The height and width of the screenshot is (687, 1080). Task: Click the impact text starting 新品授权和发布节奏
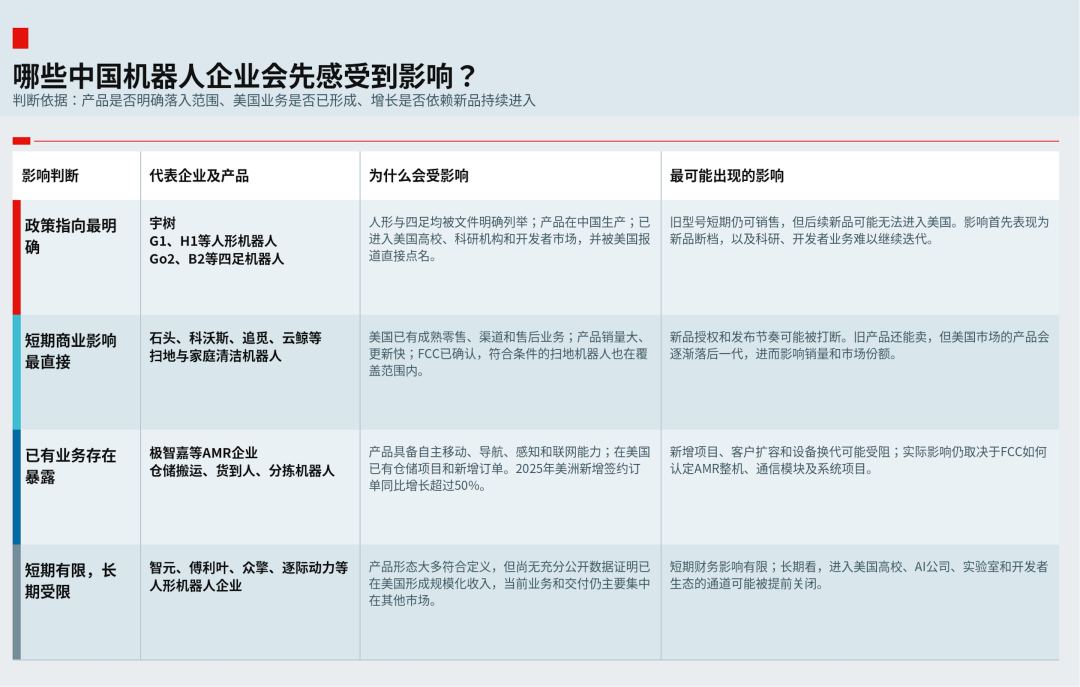(859, 346)
